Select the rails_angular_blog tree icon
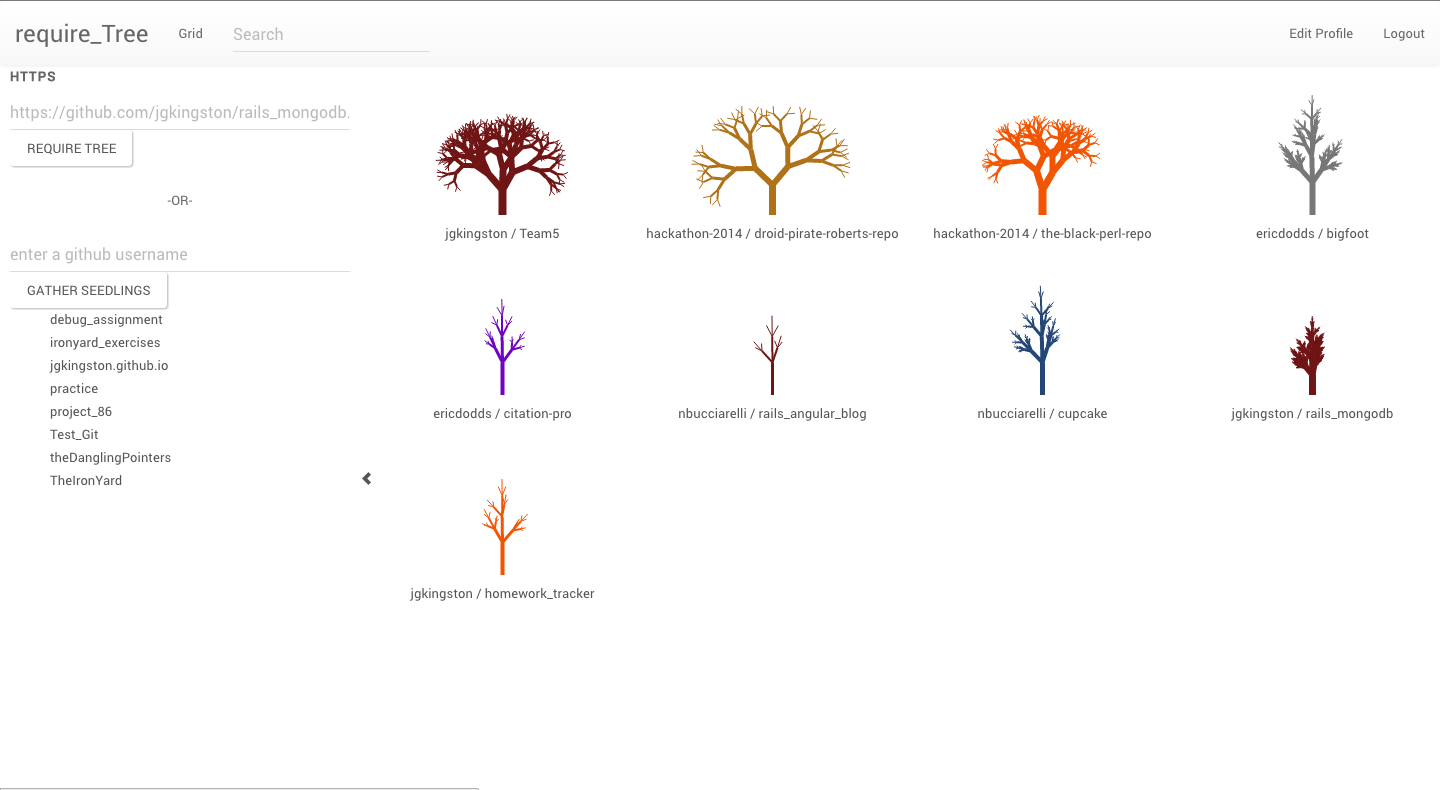 pyautogui.click(x=772, y=355)
